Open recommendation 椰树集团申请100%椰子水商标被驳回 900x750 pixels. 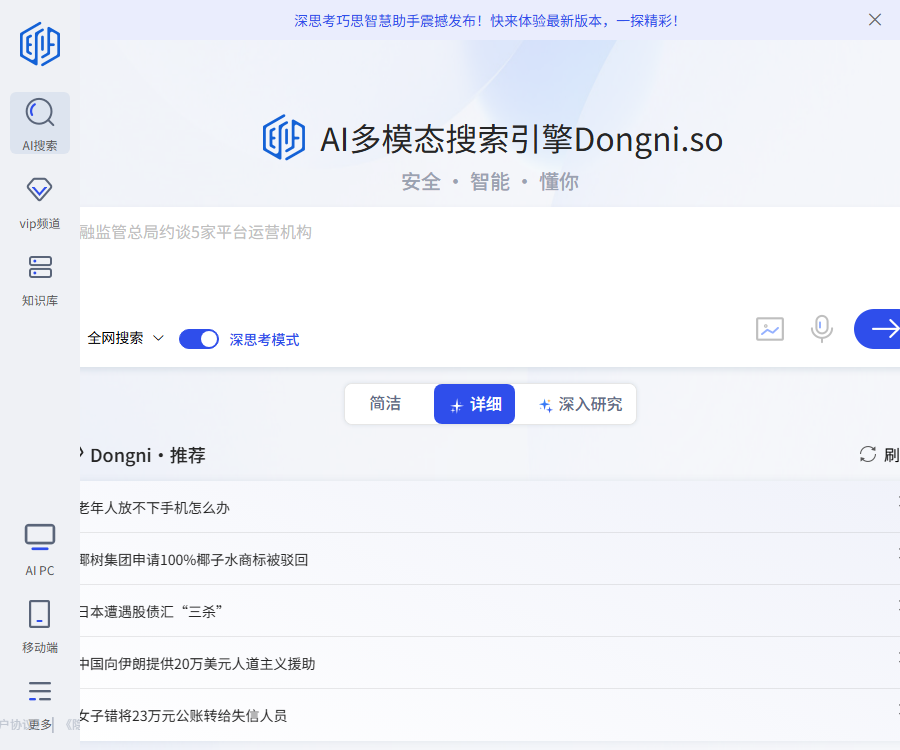490,559
